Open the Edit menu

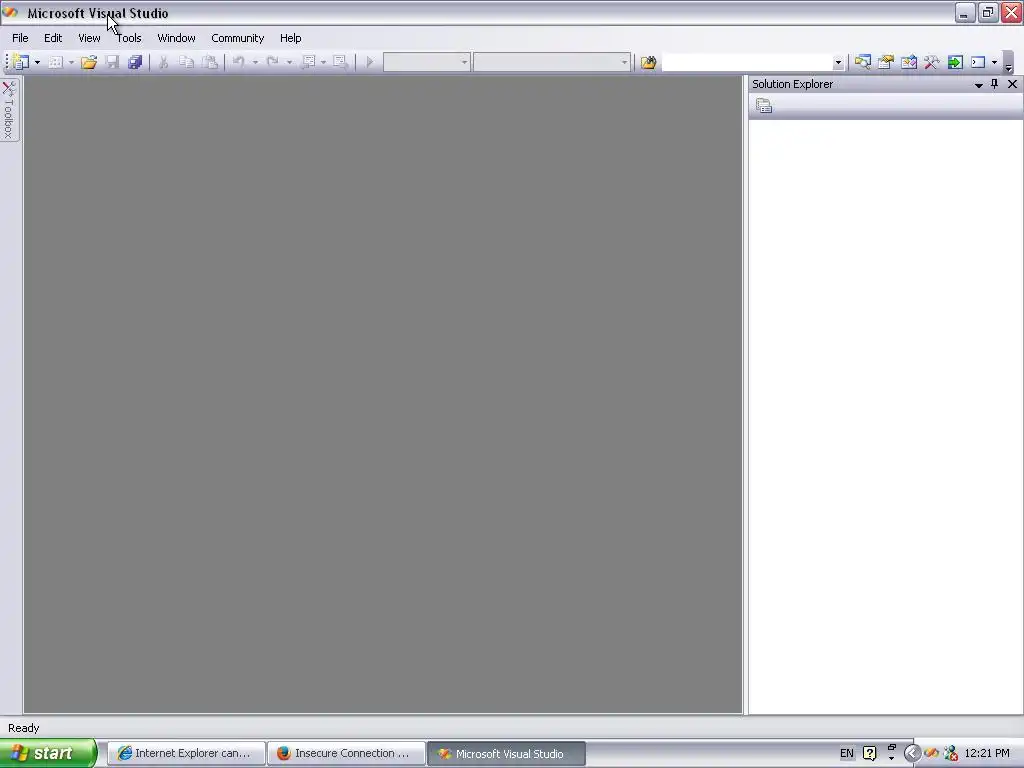tap(53, 38)
